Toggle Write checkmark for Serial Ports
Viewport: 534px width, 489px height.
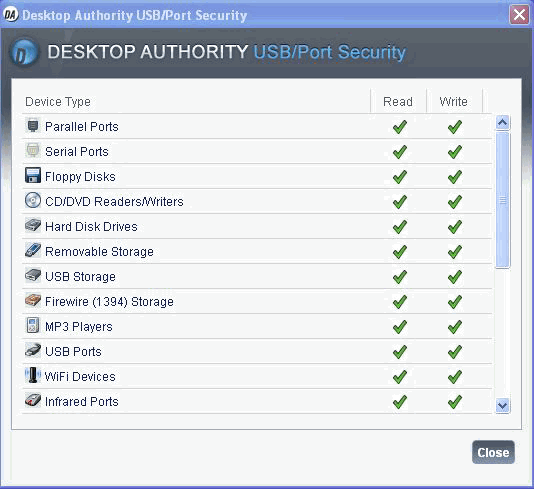pos(455,152)
